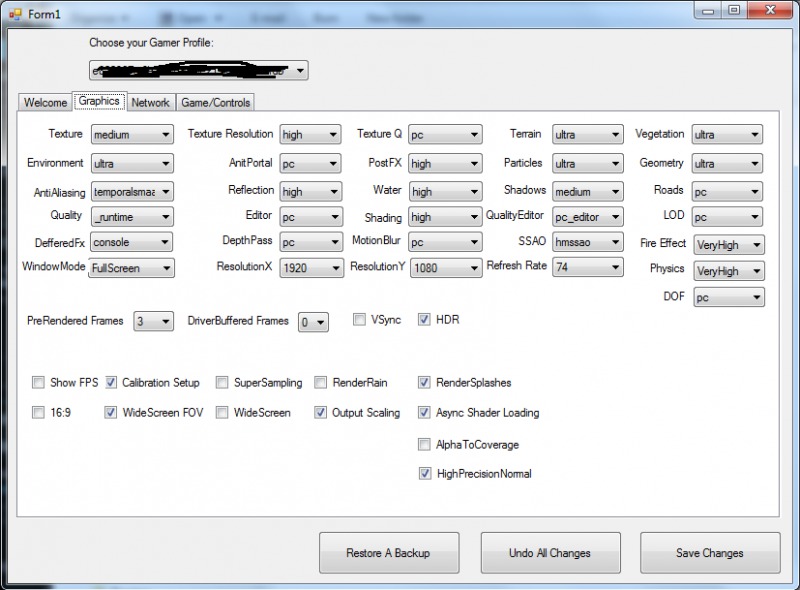
Task: Open the Physics quality dropdown
Action: 728,270
